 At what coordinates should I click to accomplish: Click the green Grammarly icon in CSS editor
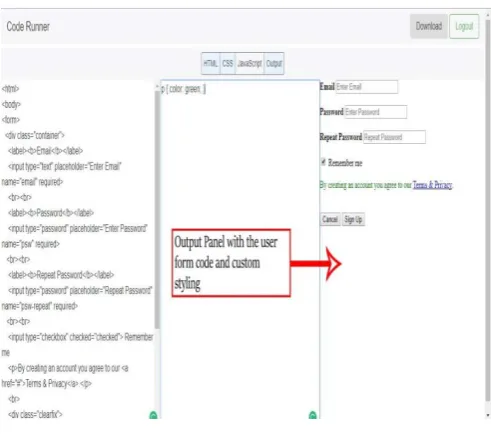tap(313, 415)
